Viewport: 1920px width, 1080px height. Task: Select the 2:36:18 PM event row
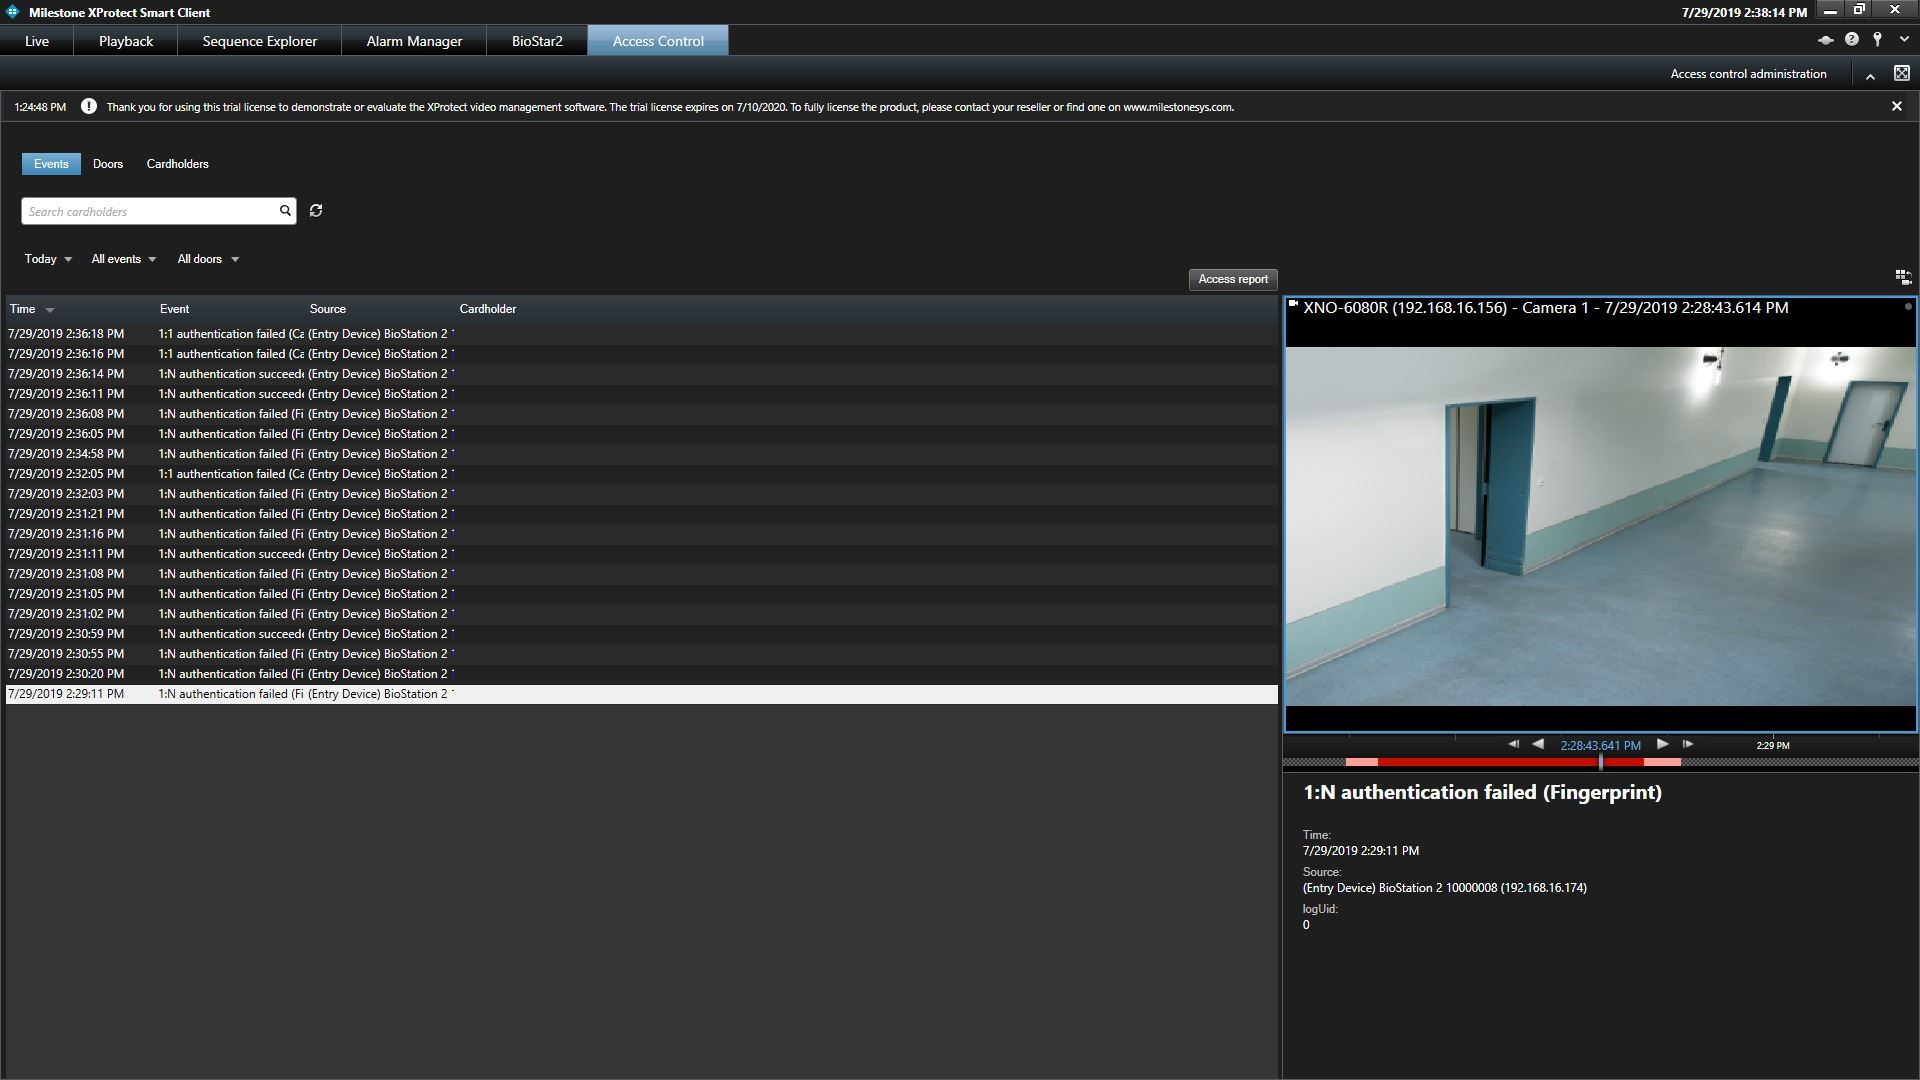[641, 334]
